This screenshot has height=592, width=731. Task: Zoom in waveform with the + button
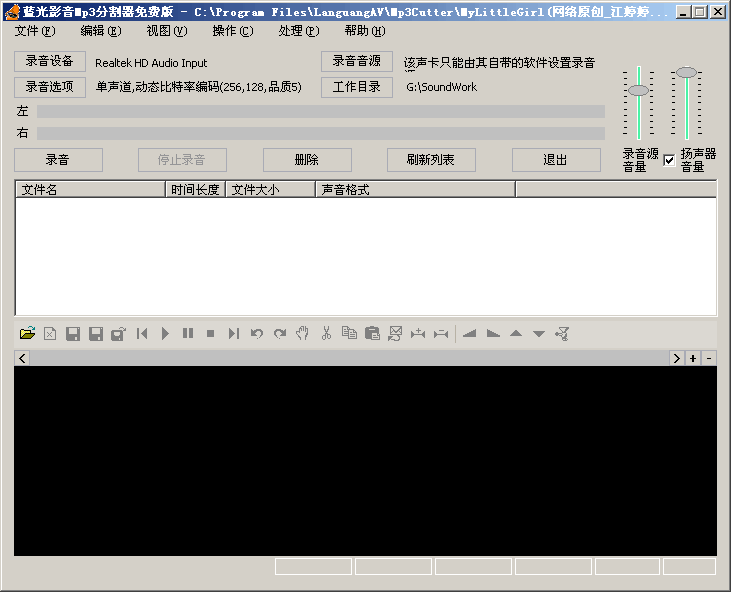(x=693, y=358)
